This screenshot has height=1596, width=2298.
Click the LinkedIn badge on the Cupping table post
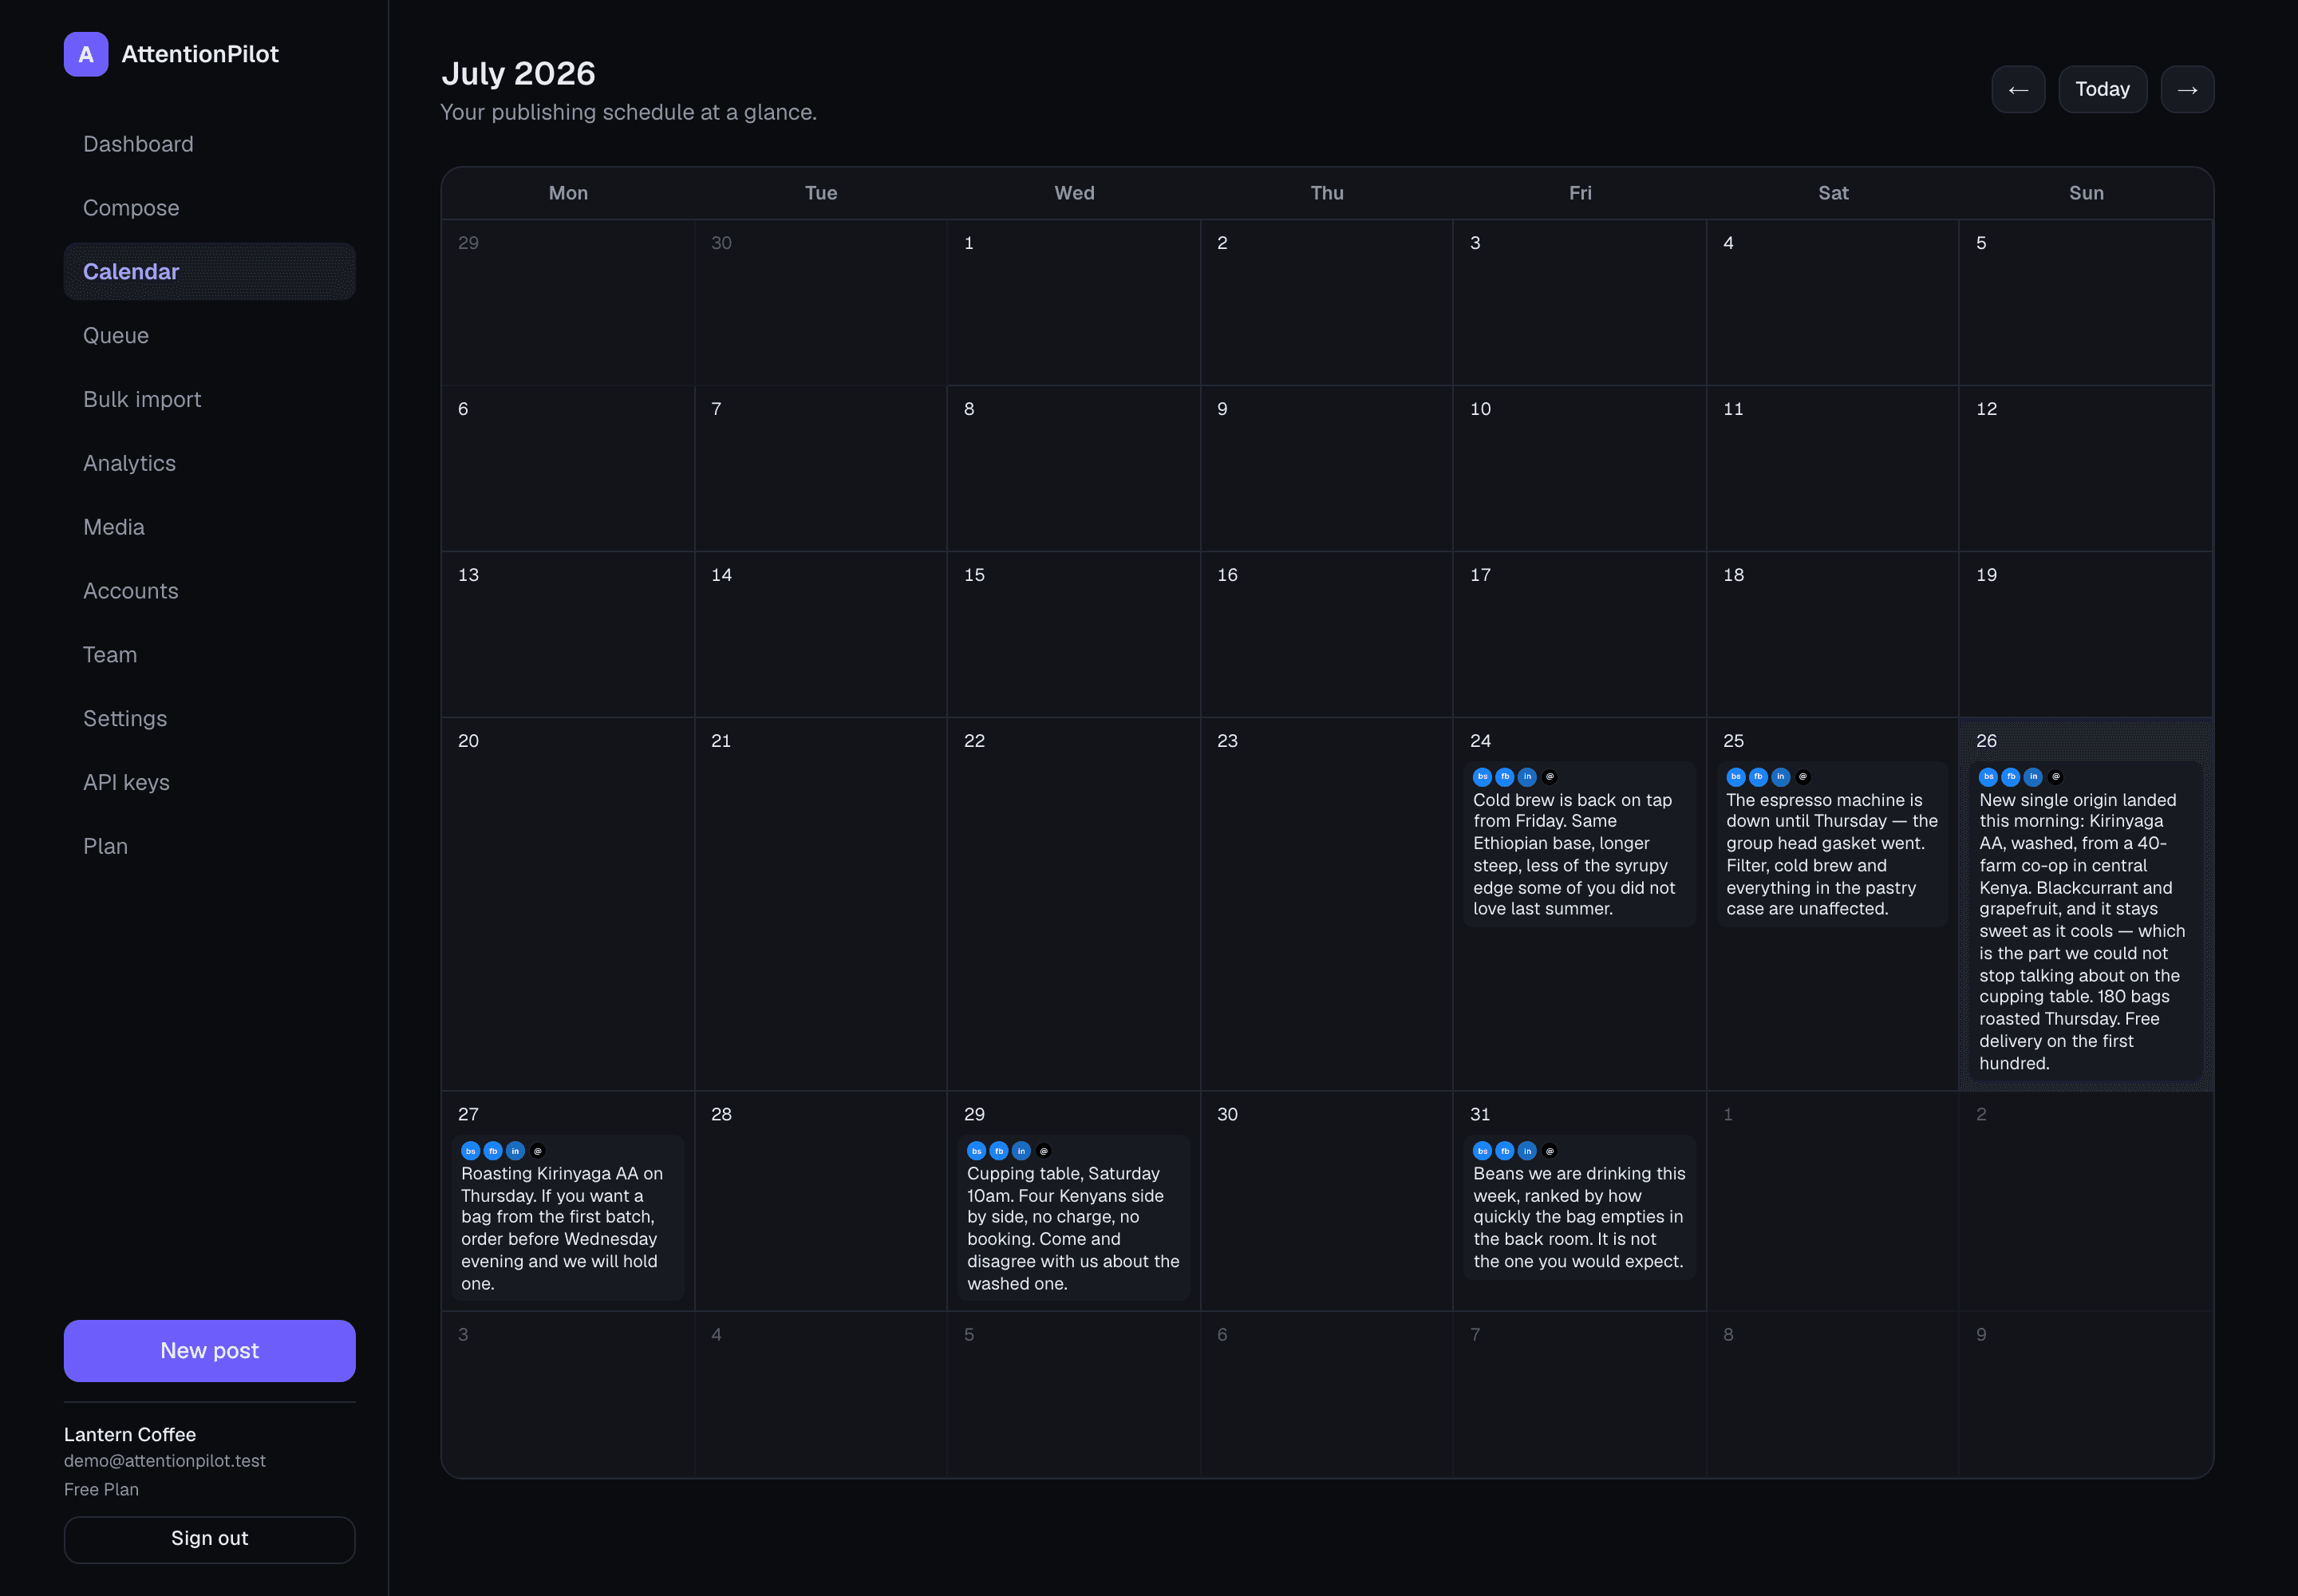point(1021,1151)
